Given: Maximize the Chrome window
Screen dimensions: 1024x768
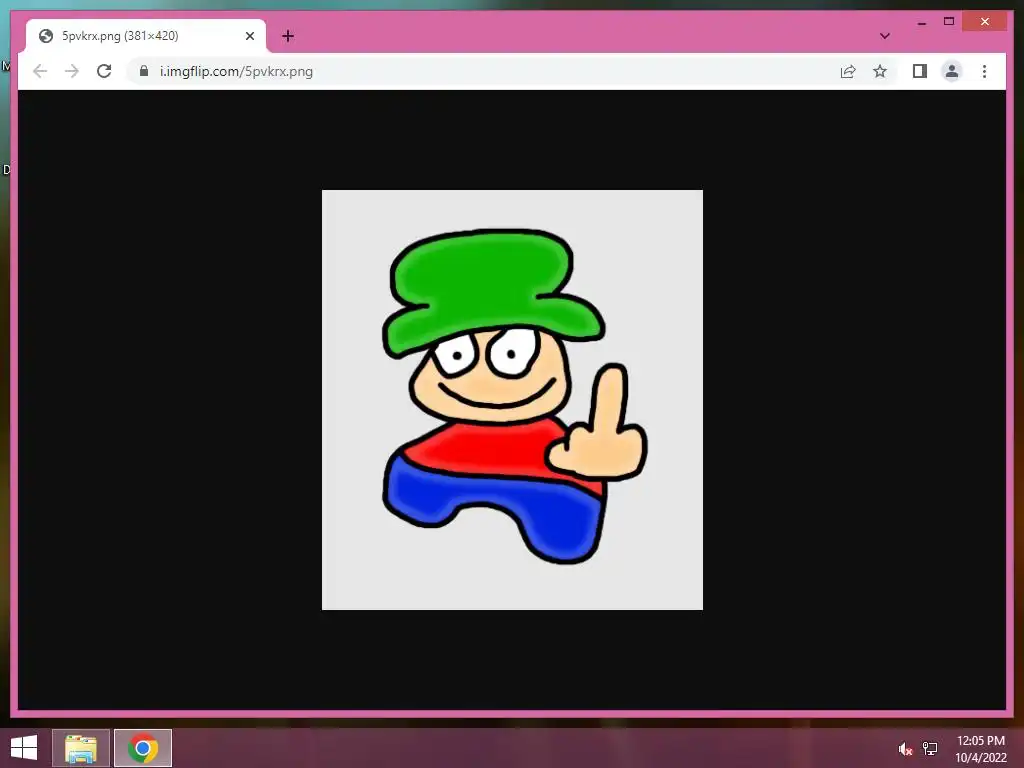Looking at the screenshot, I should coord(949,22).
